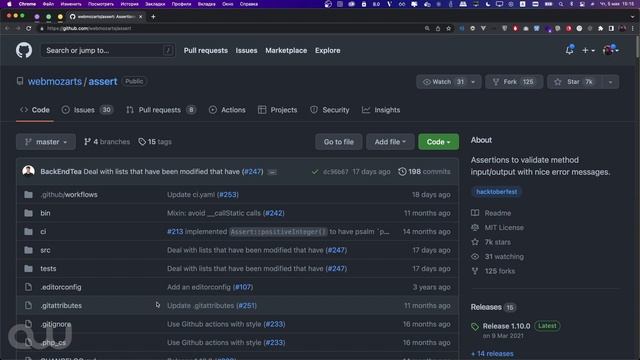Open the latest commit message link
The height and width of the screenshot is (360, 640).
coord(162,172)
